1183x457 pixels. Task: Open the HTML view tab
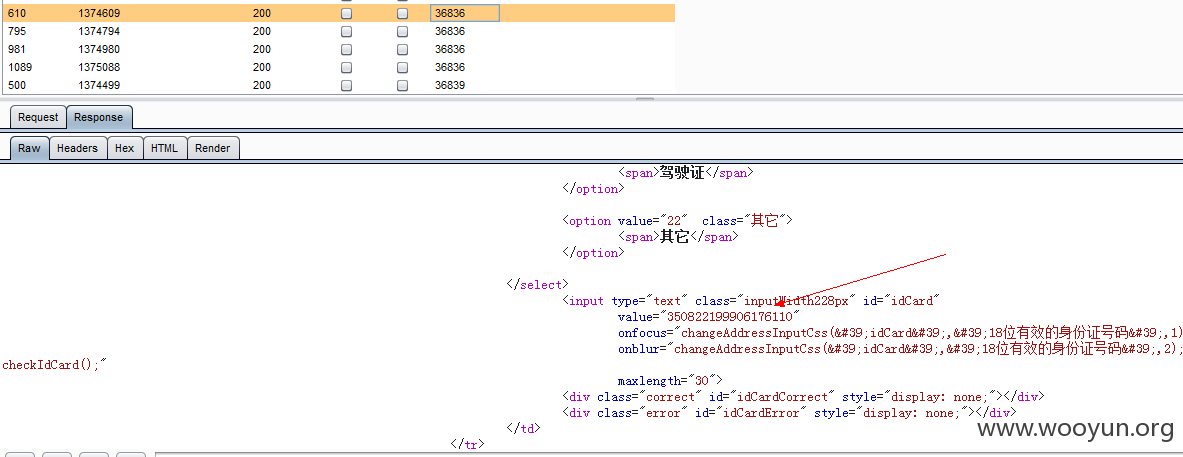click(x=164, y=149)
